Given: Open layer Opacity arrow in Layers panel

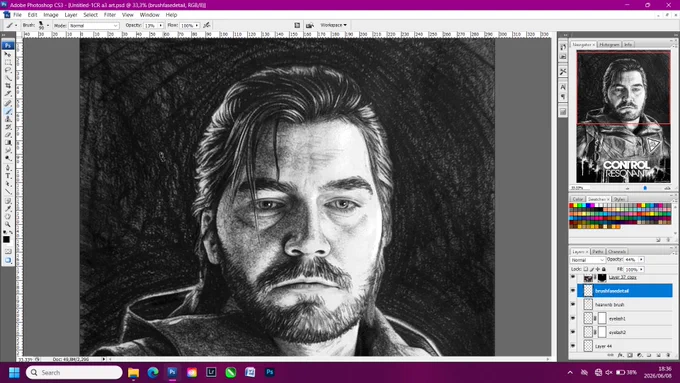Looking at the screenshot, I should click(x=641, y=259).
